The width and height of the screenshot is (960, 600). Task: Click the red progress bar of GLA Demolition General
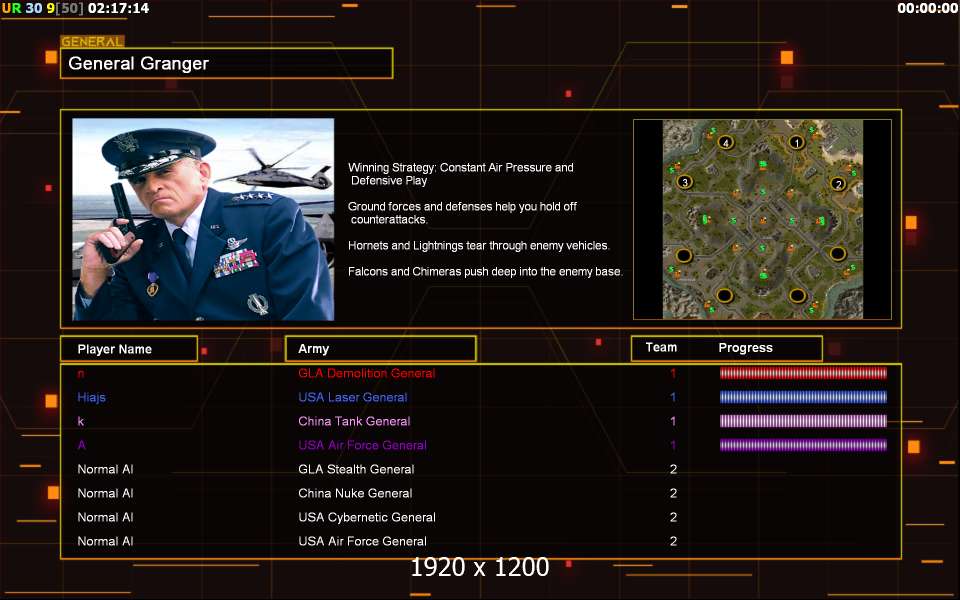tap(803, 373)
